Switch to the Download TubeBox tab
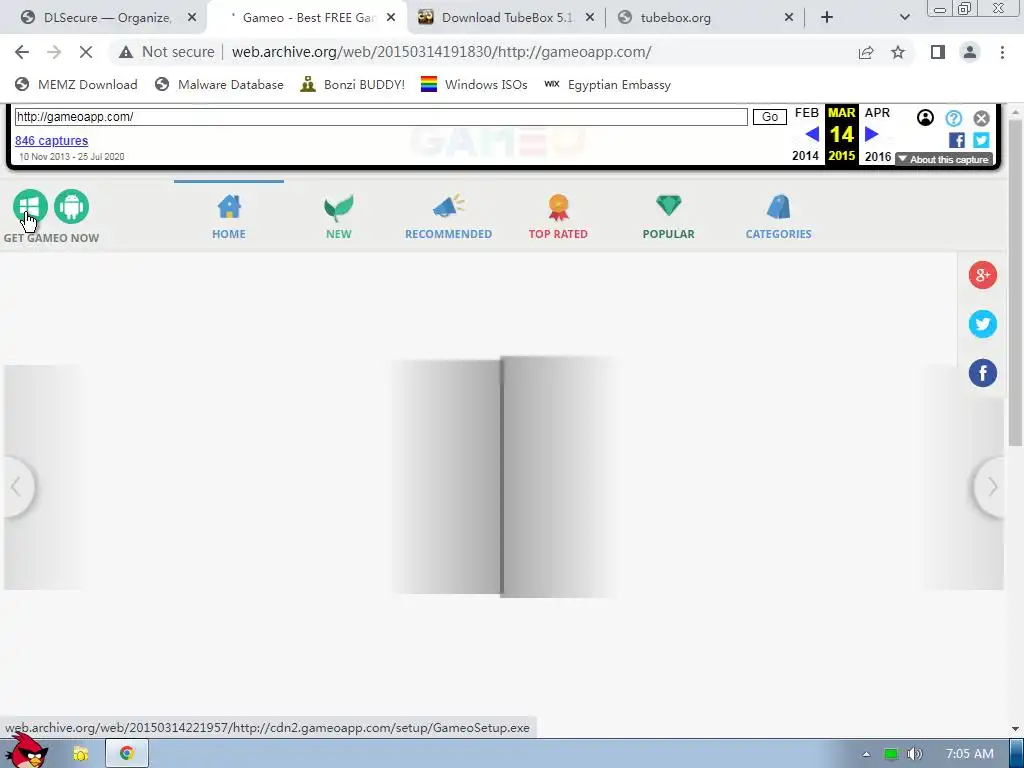Image resolution: width=1024 pixels, height=768 pixels. pos(506,18)
